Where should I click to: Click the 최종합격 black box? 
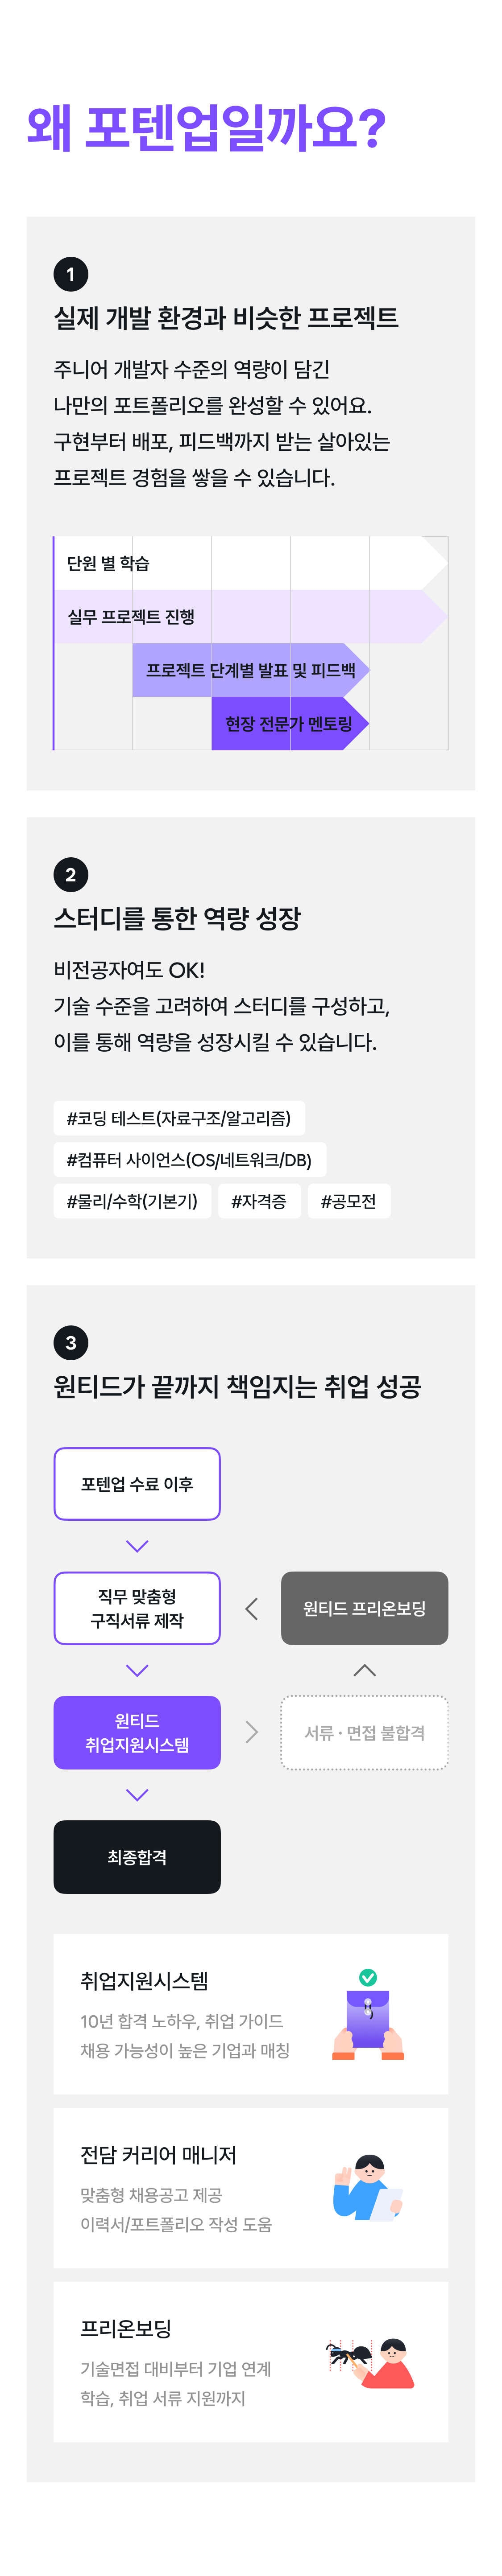coord(137,1856)
